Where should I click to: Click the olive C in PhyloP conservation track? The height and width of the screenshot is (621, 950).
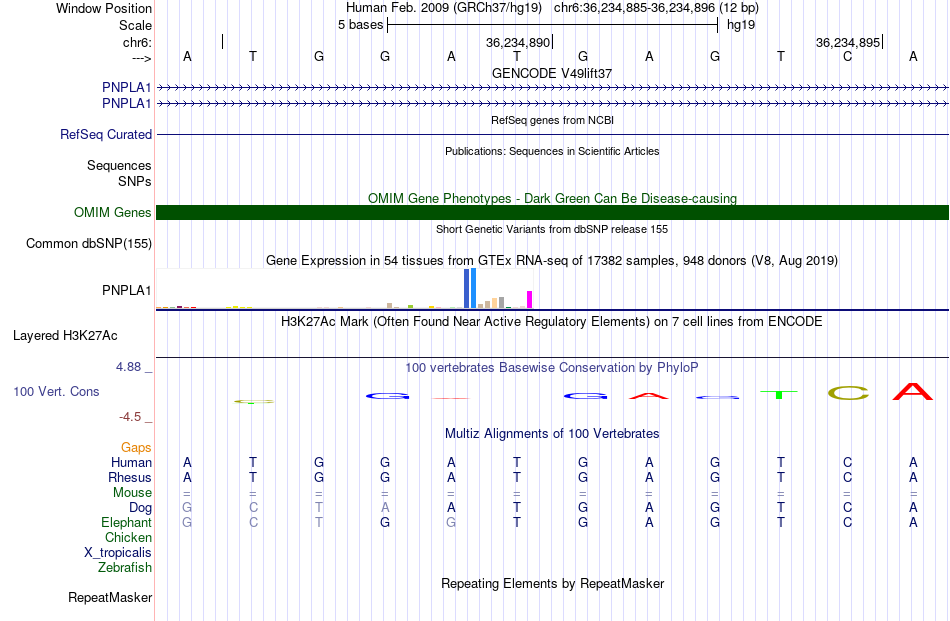pos(848,393)
